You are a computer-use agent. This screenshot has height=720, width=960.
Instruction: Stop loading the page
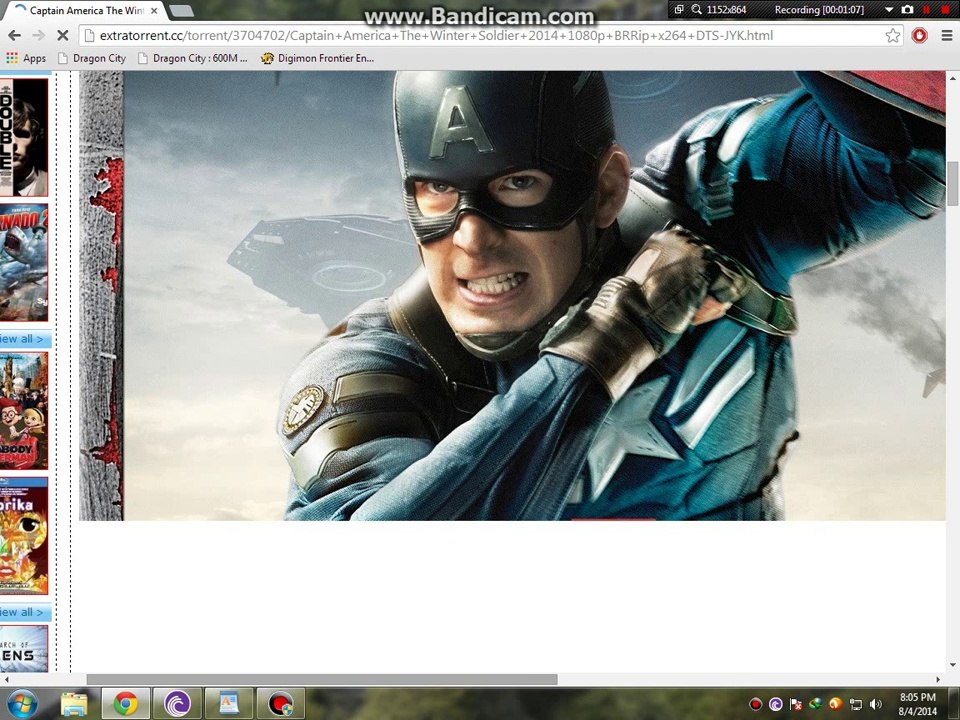62,36
